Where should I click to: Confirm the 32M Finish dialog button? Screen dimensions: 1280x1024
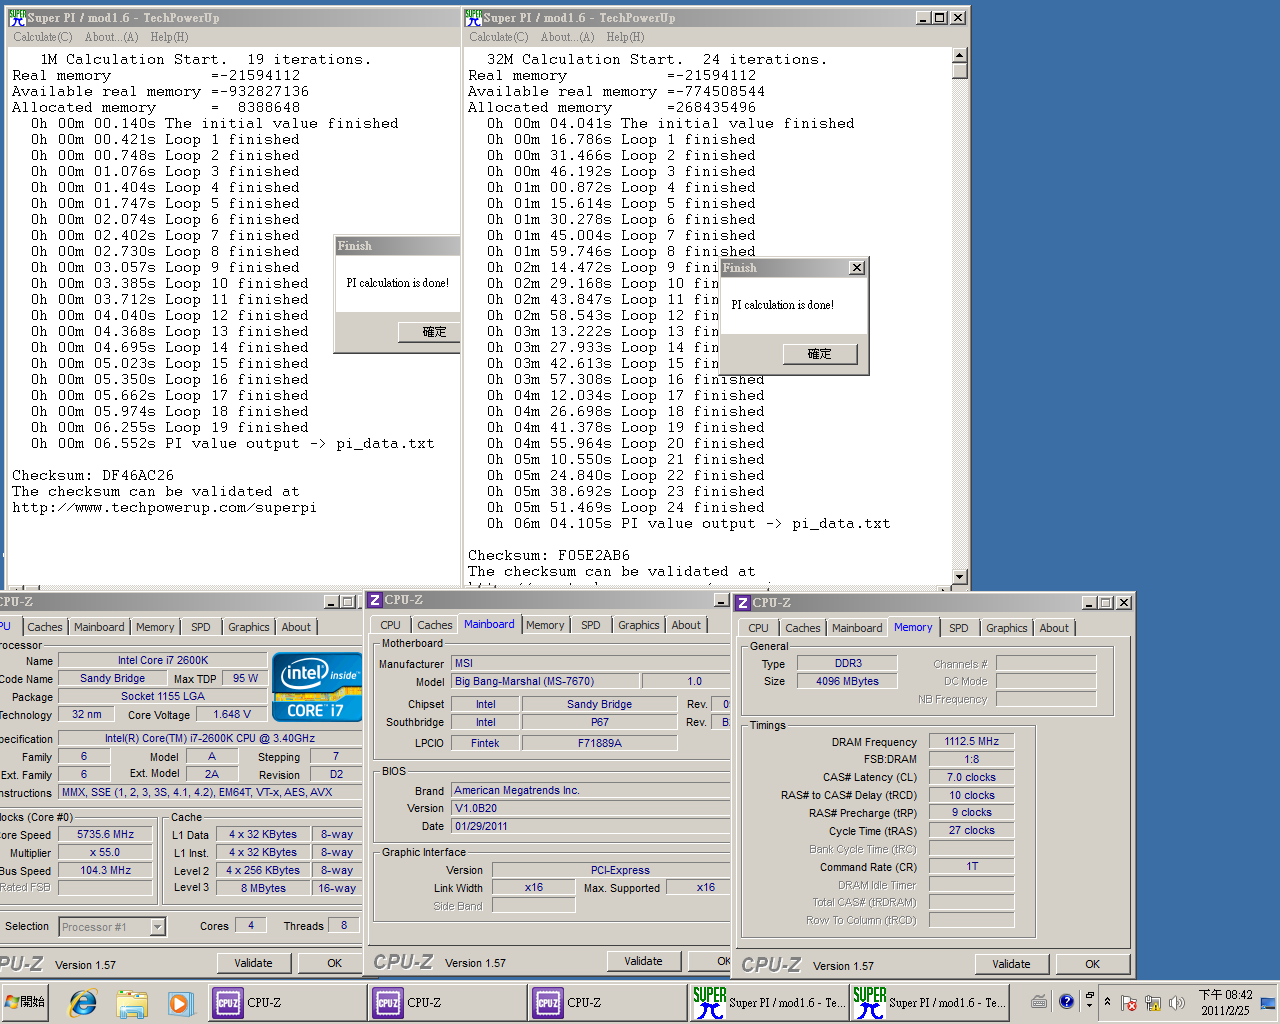(820, 354)
